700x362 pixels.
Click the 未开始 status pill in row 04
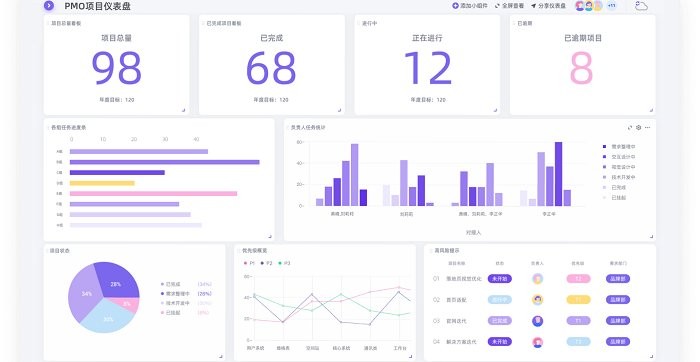(500, 341)
